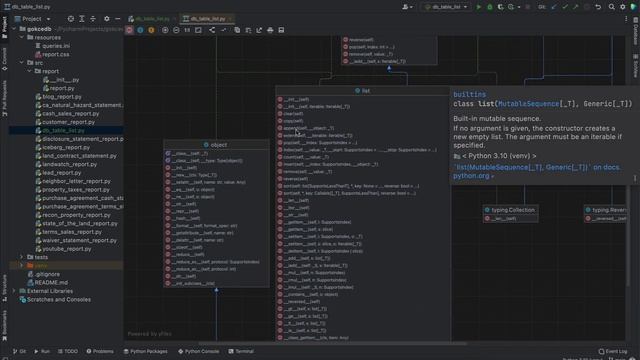The image size is (640, 360).
Task: Open the Git tool window tab
Action: click(x=19, y=351)
